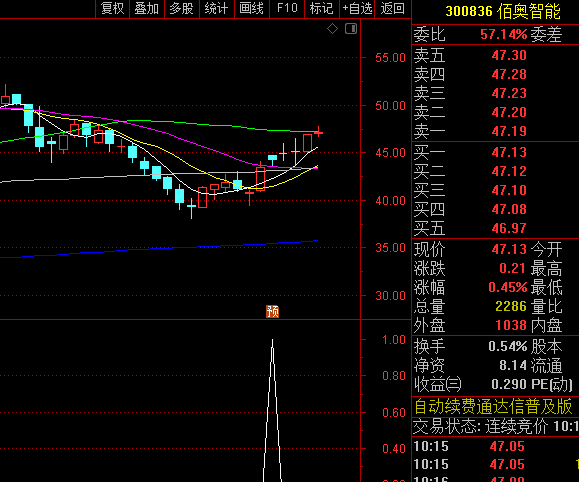Click the 卖五 ask price 47.30
579x482 pixels.
click(509, 55)
